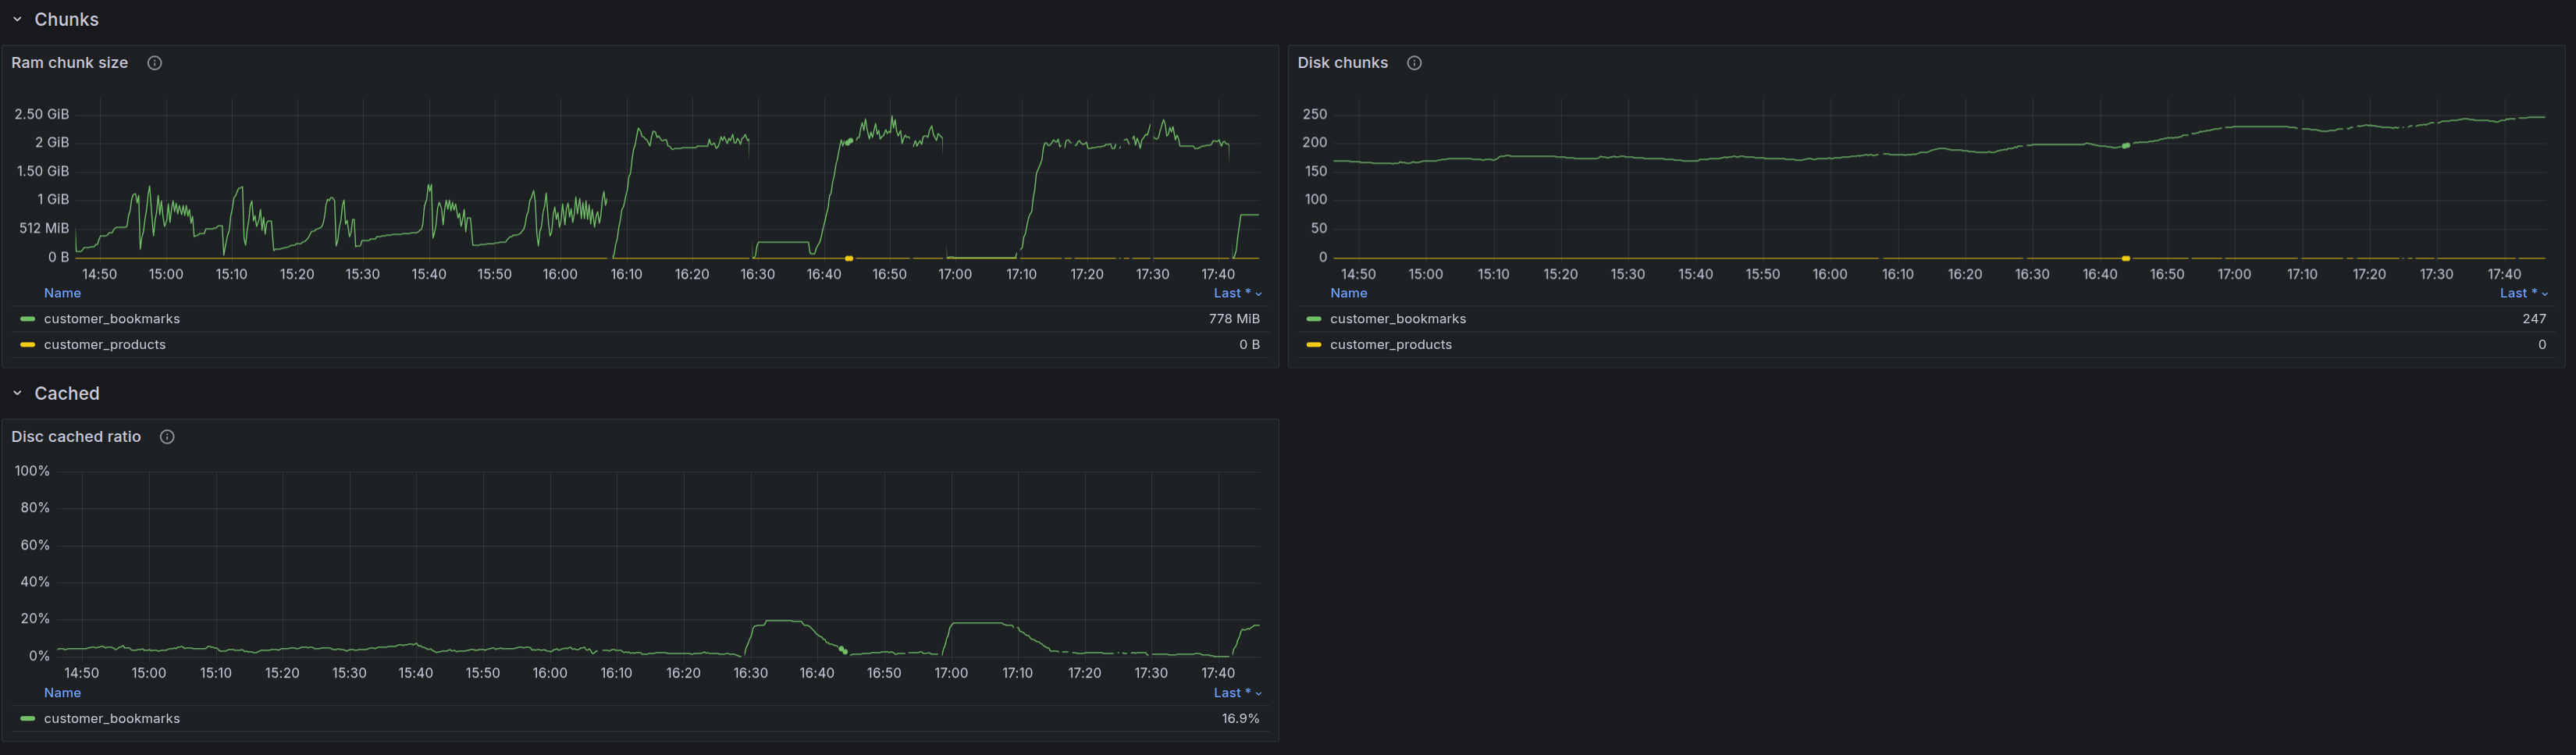Click the info icon beside Disk chunks
The image size is (2576, 755).
pyautogui.click(x=1414, y=63)
